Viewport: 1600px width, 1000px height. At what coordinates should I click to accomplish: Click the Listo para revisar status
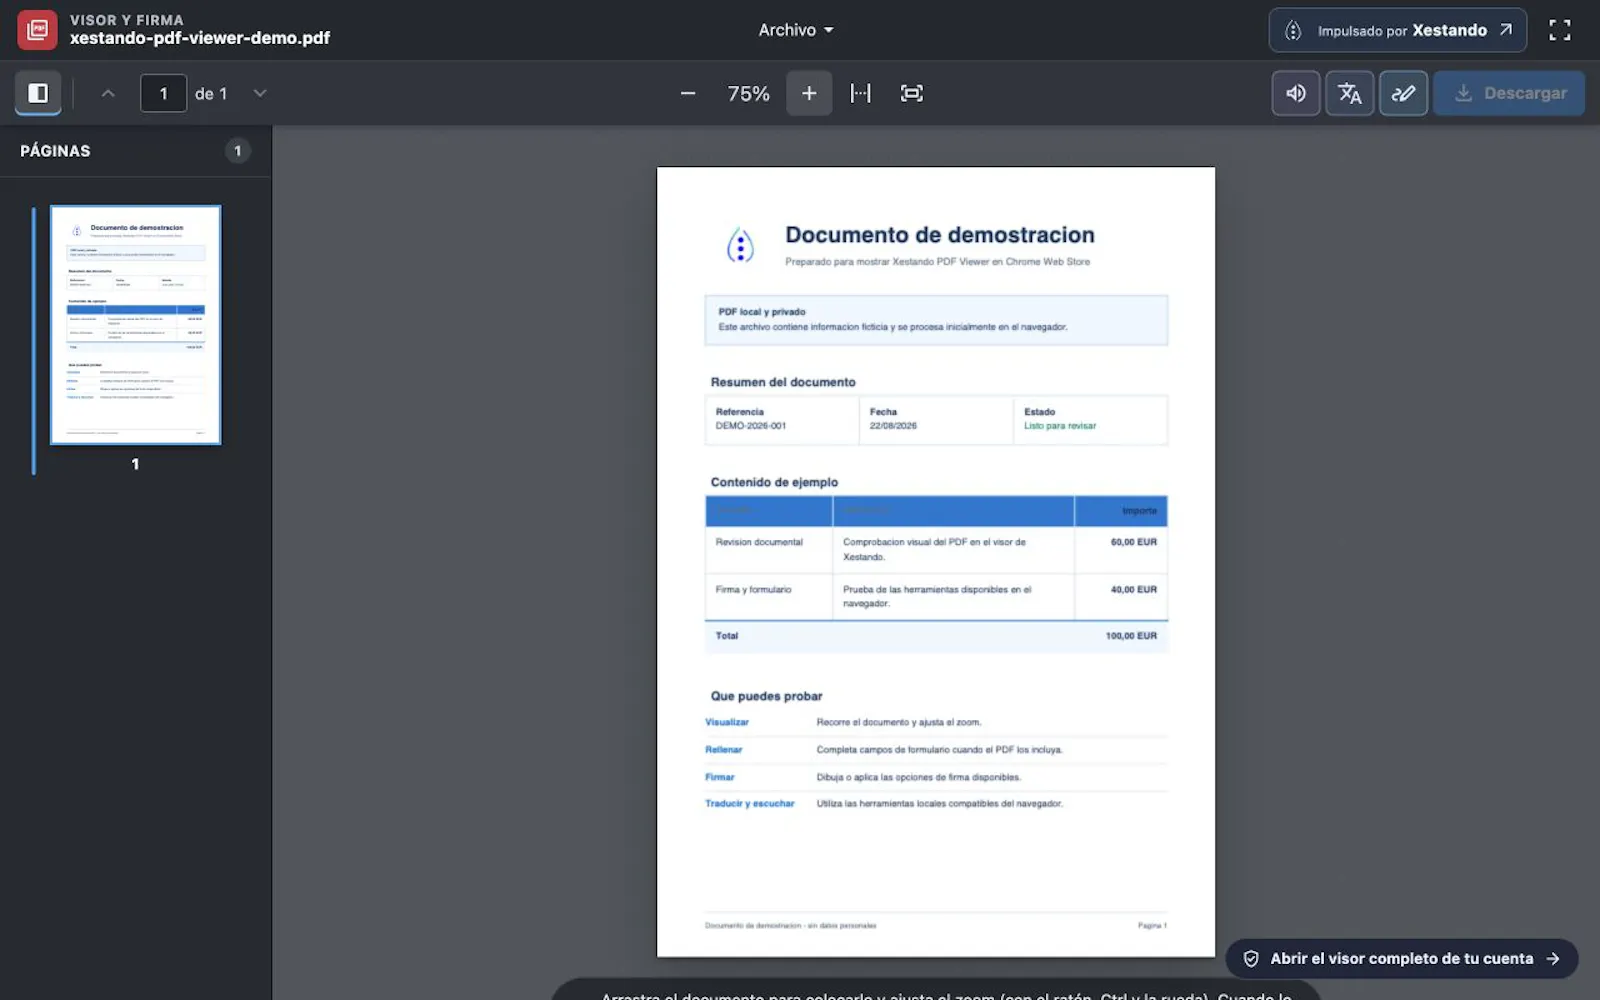[x=1060, y=426]
